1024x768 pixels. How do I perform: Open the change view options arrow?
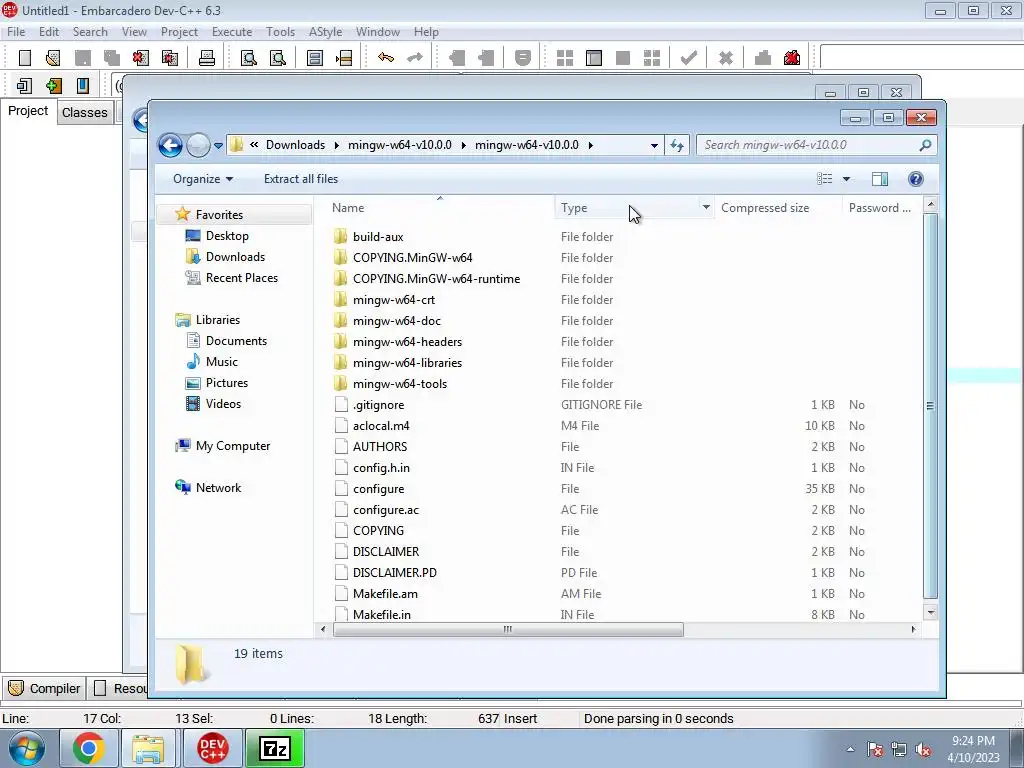tap(846, 179)
